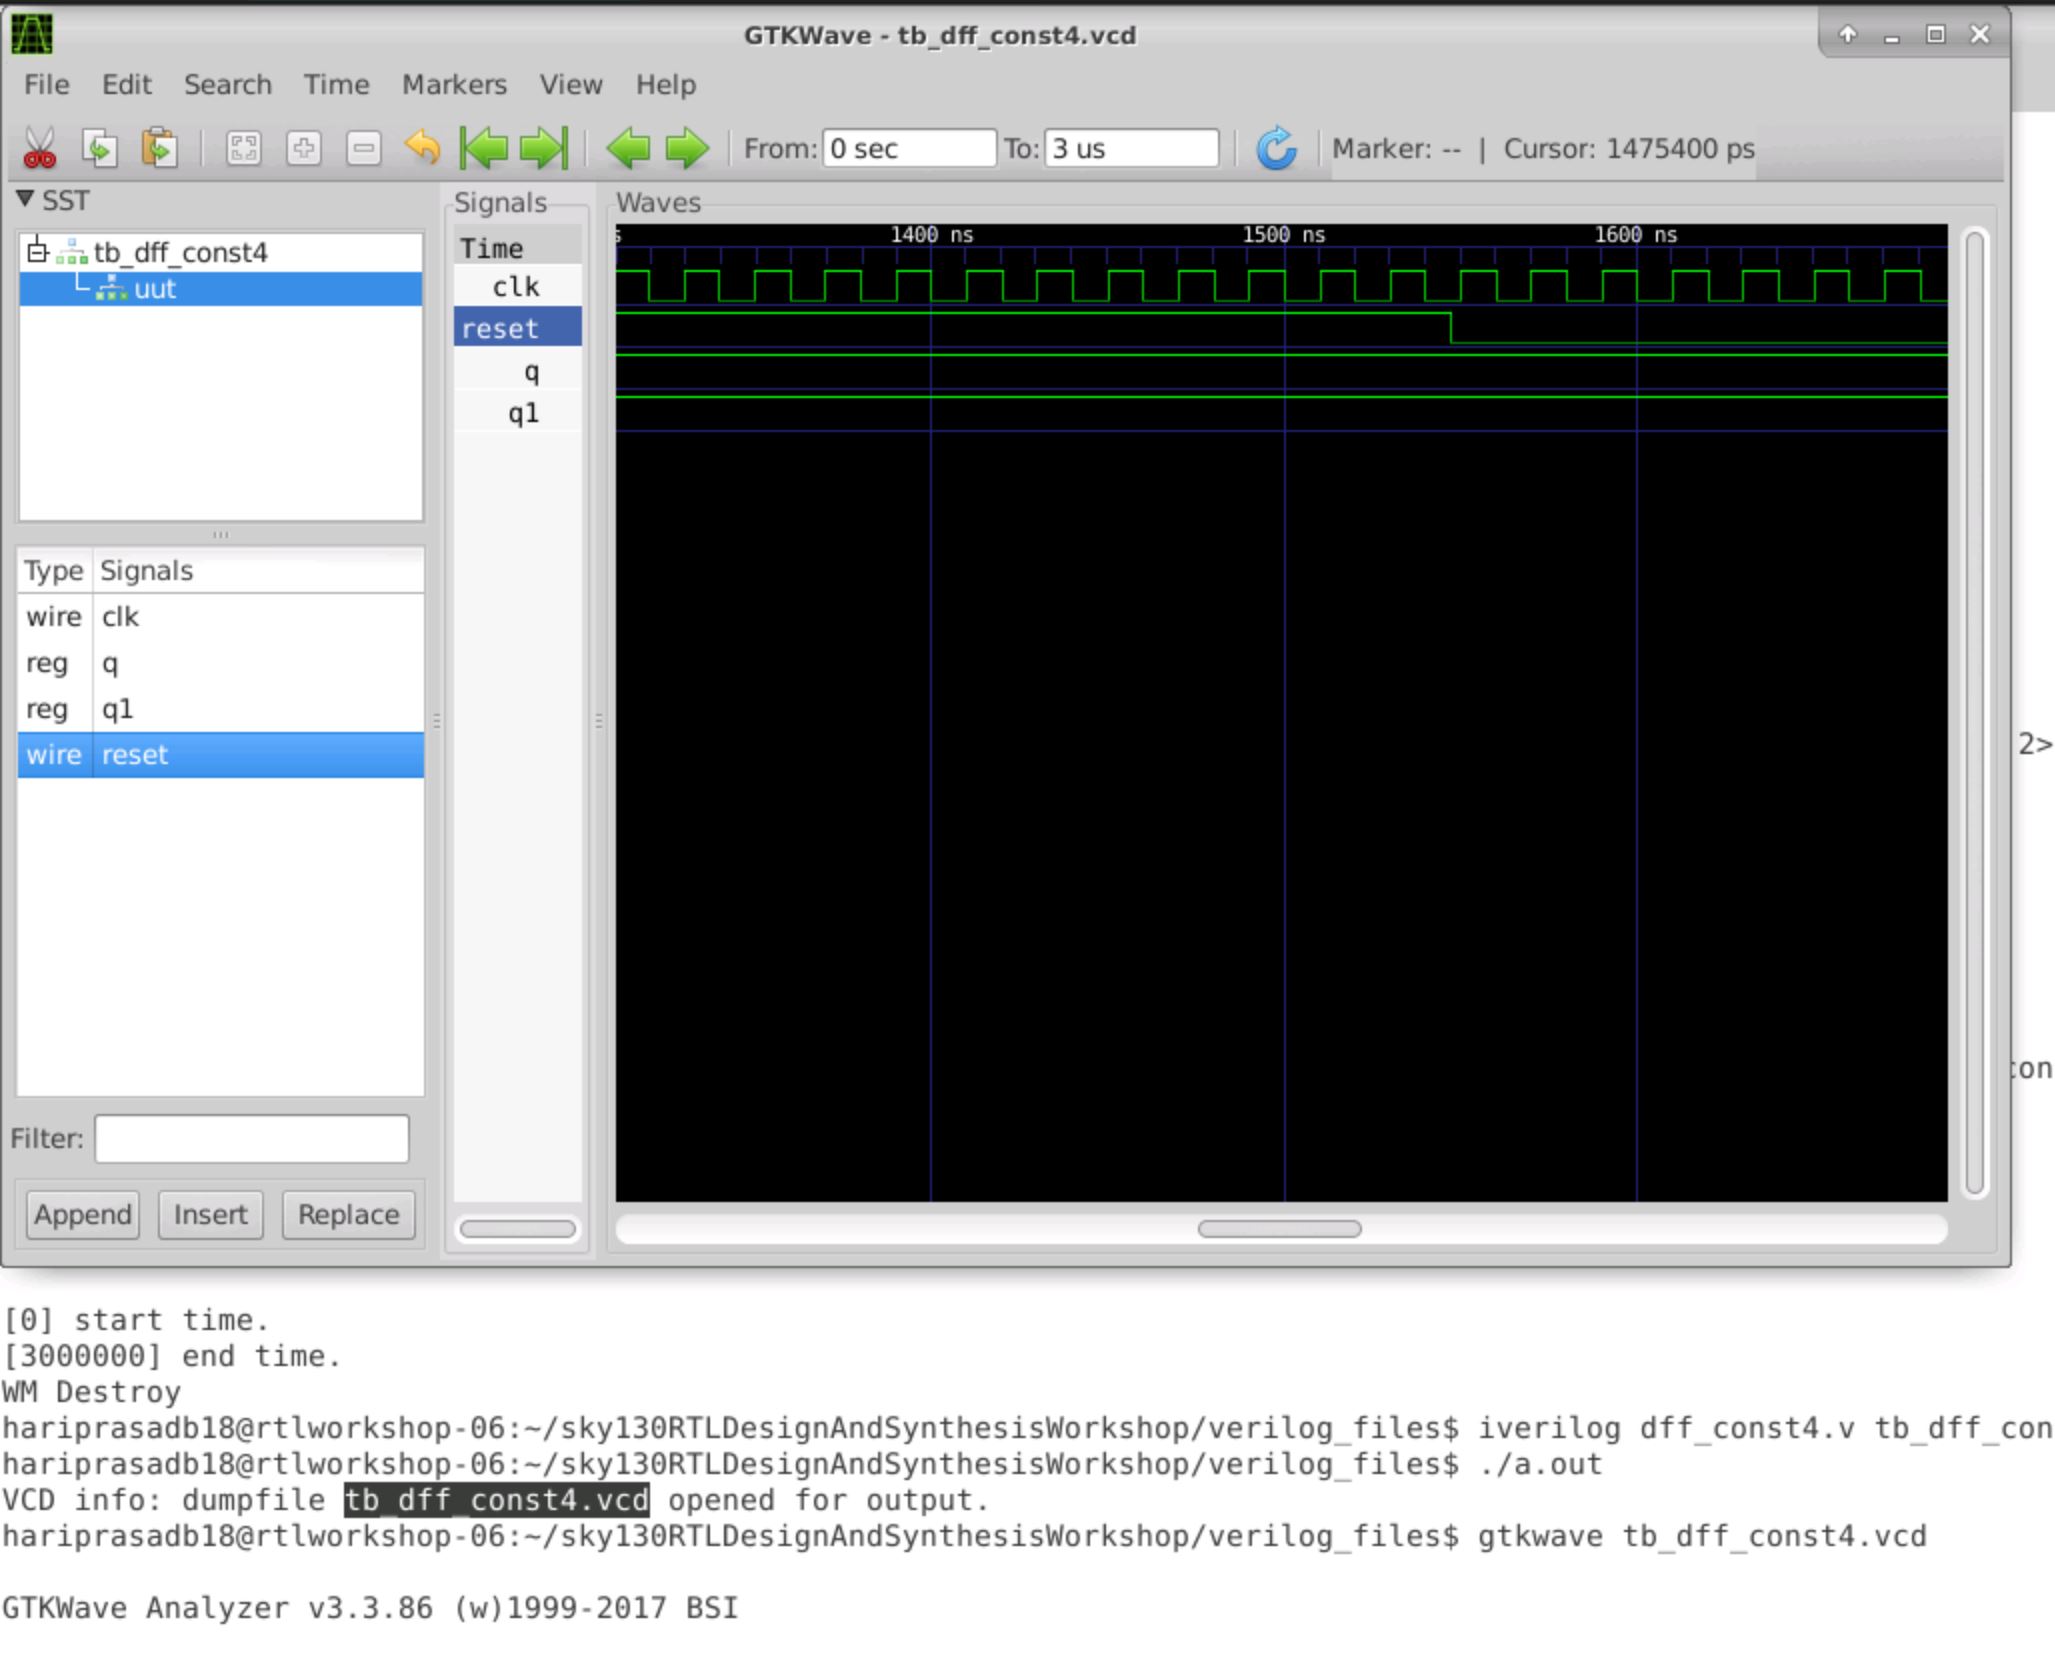Screen dimensions: 2055x1658
Task: Click the Append button
Action: click(83, 1214)
